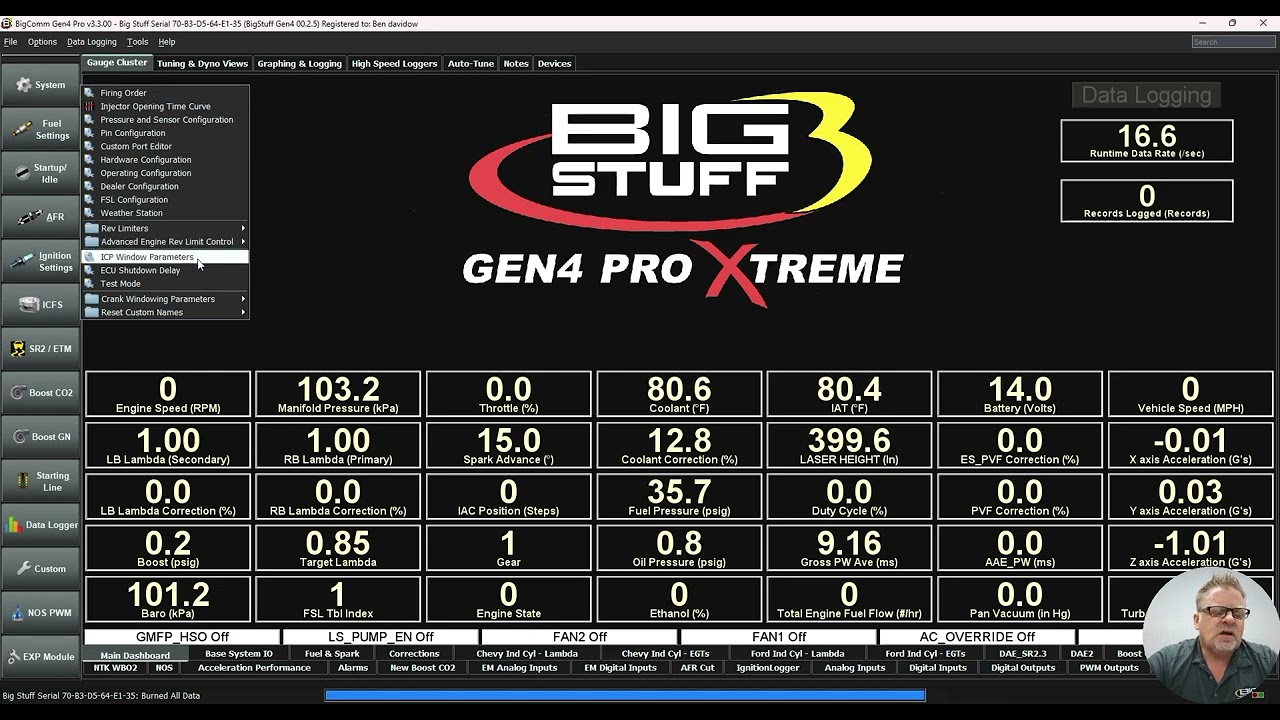
Task: Open the PWM Outputs dashboard tab
Action: (1109, 668)
